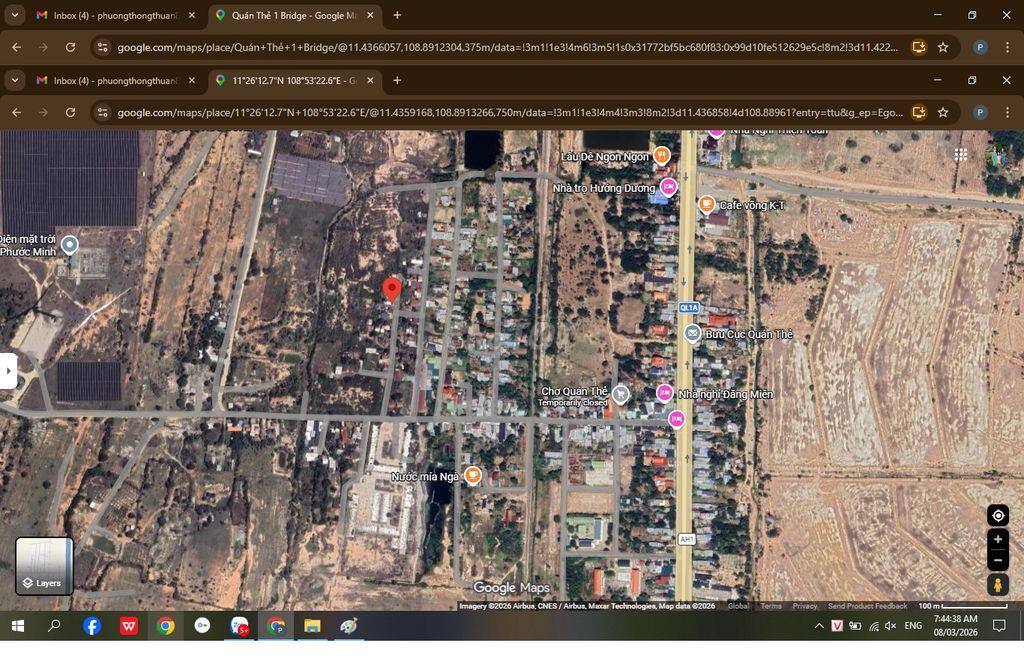Screen dimensions: 1024x670
Task: Bookmark the page with star in back window
Action: [x=943, y=47]
